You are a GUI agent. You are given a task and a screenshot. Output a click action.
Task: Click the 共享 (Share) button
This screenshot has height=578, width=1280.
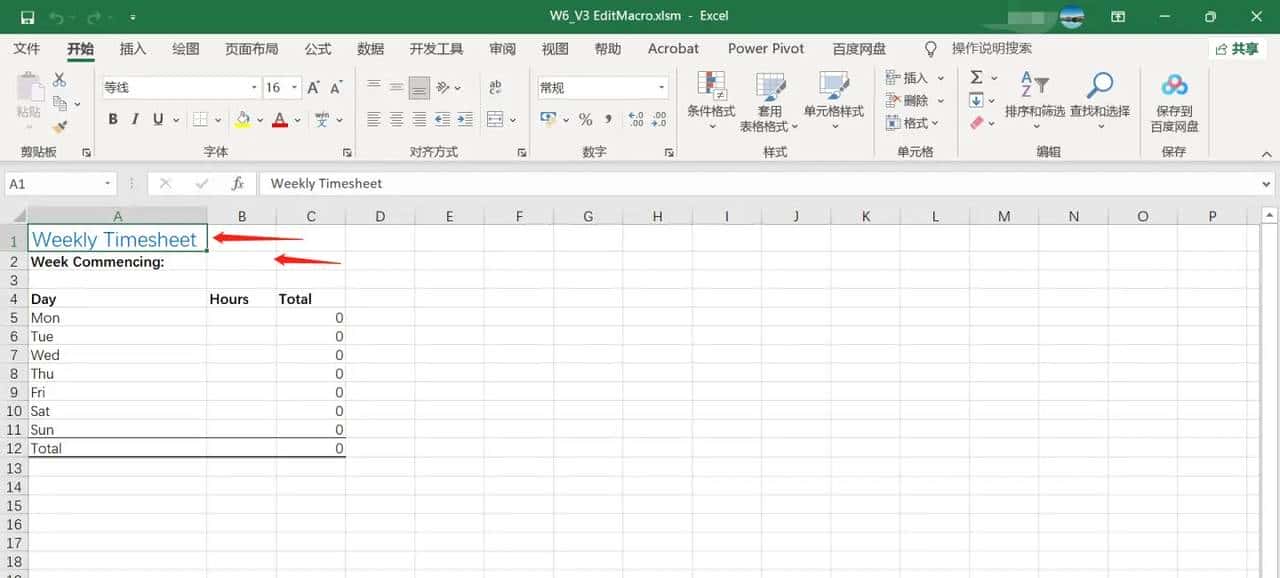(x=1237, y=49)
